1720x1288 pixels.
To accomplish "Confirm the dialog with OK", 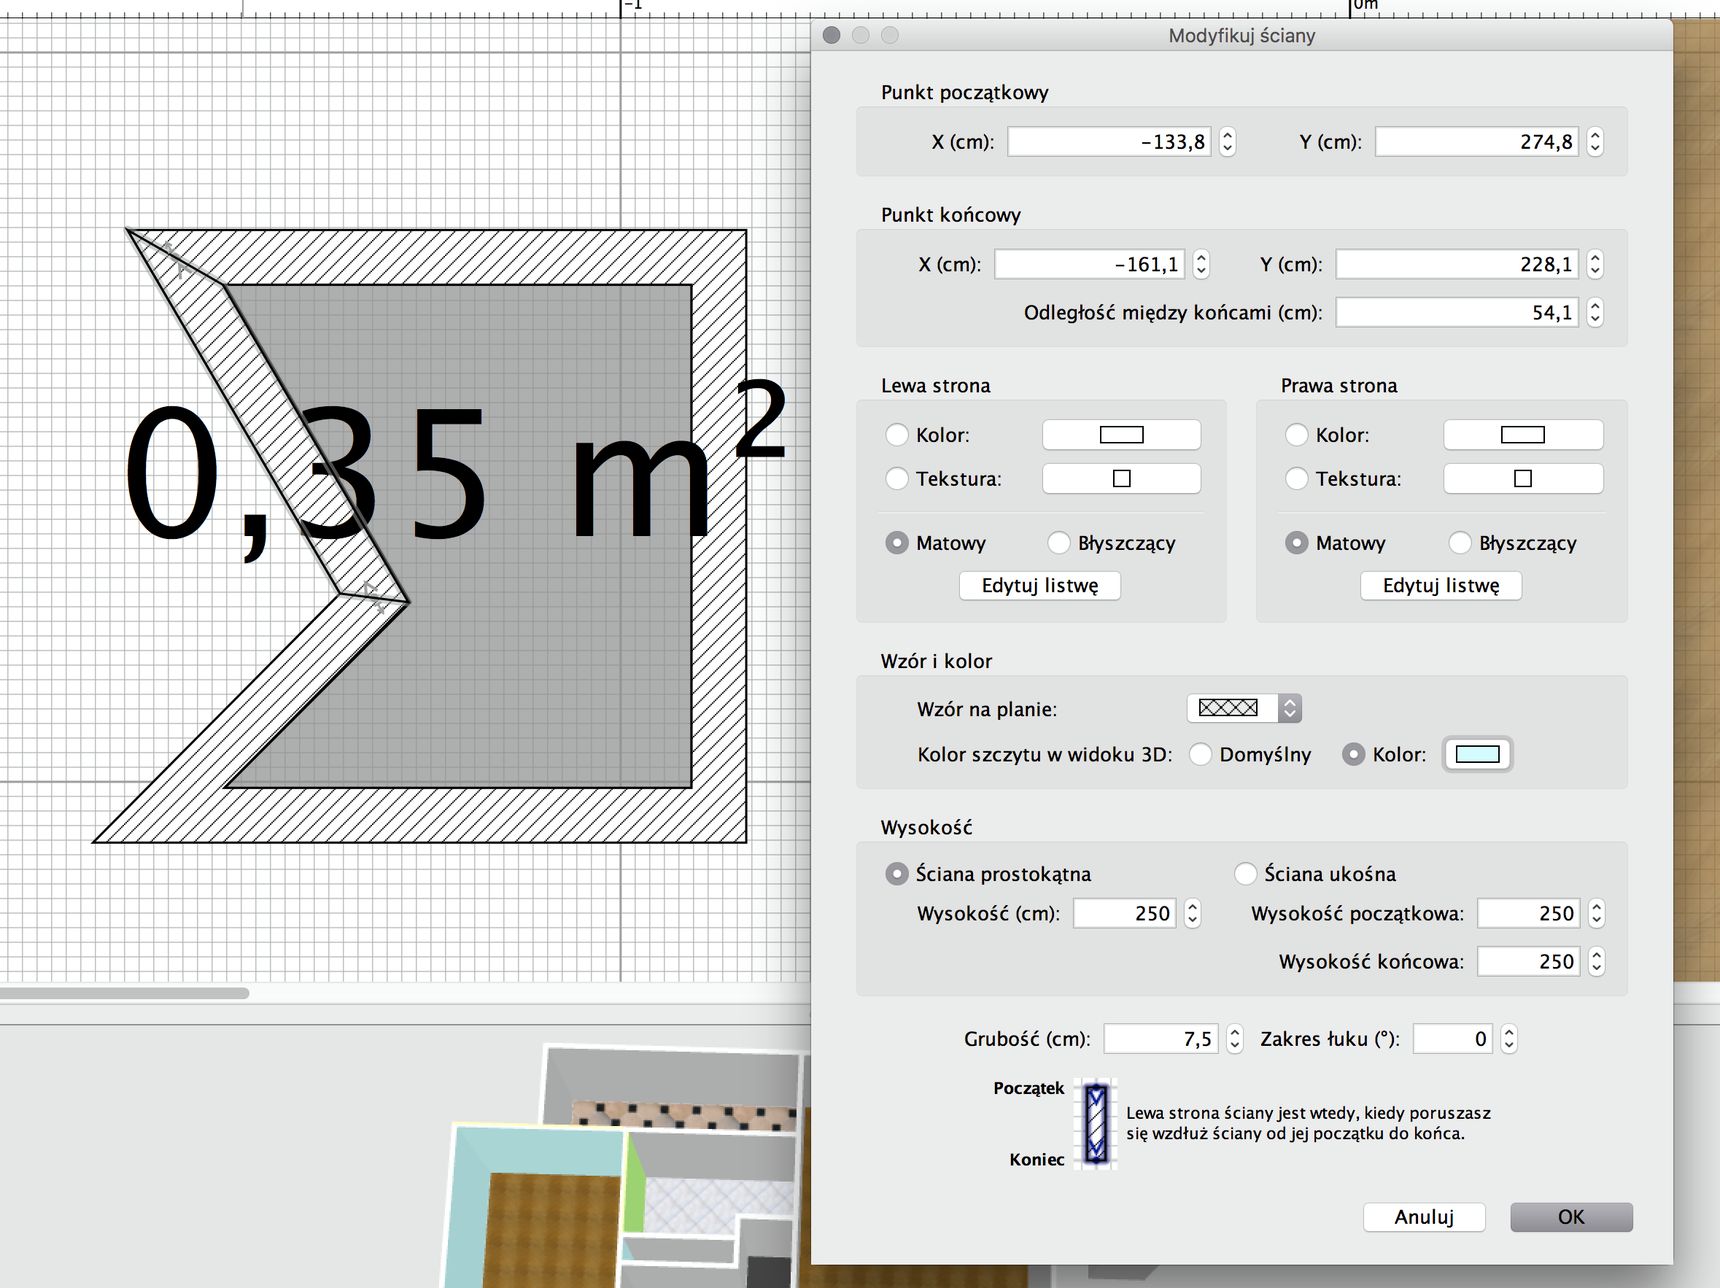I will tap(1571, 1217).
